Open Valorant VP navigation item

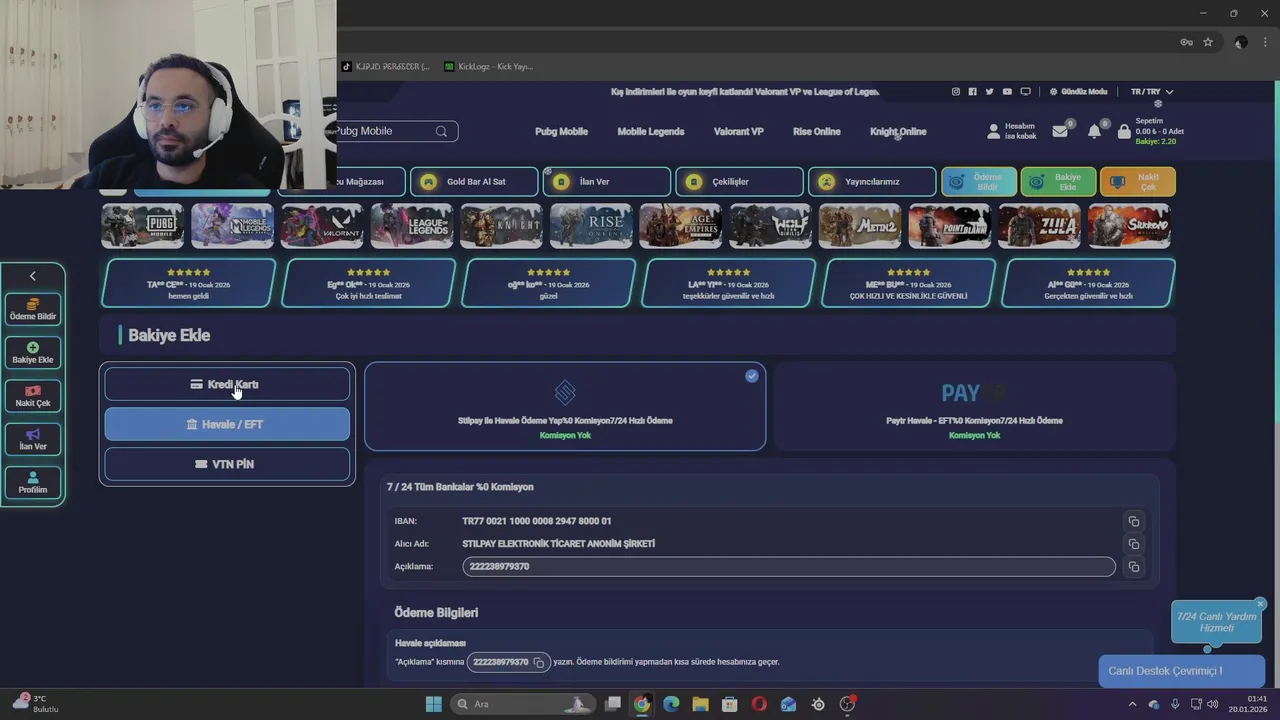[739, 132]
